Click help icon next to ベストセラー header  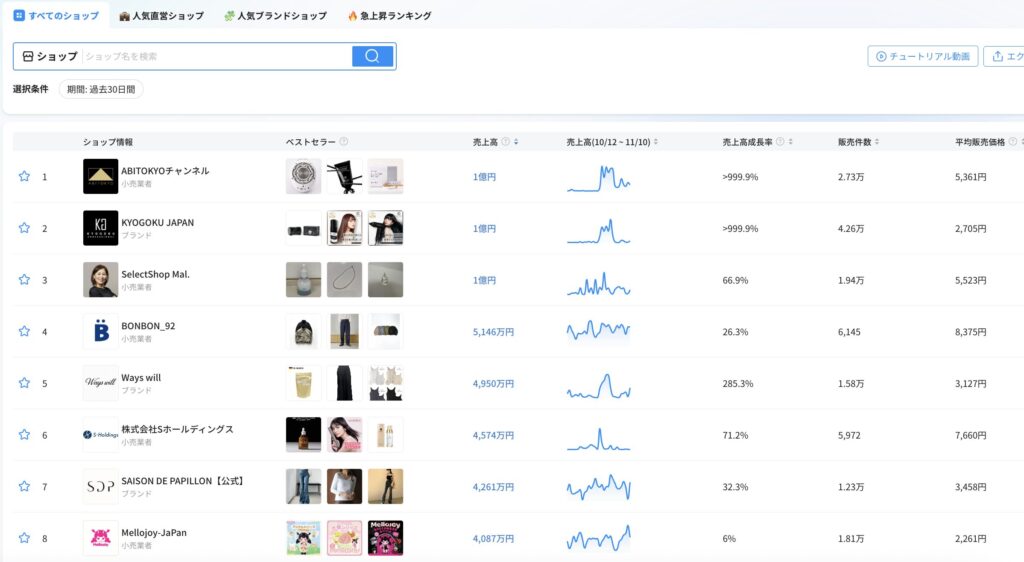coord(343,142)
